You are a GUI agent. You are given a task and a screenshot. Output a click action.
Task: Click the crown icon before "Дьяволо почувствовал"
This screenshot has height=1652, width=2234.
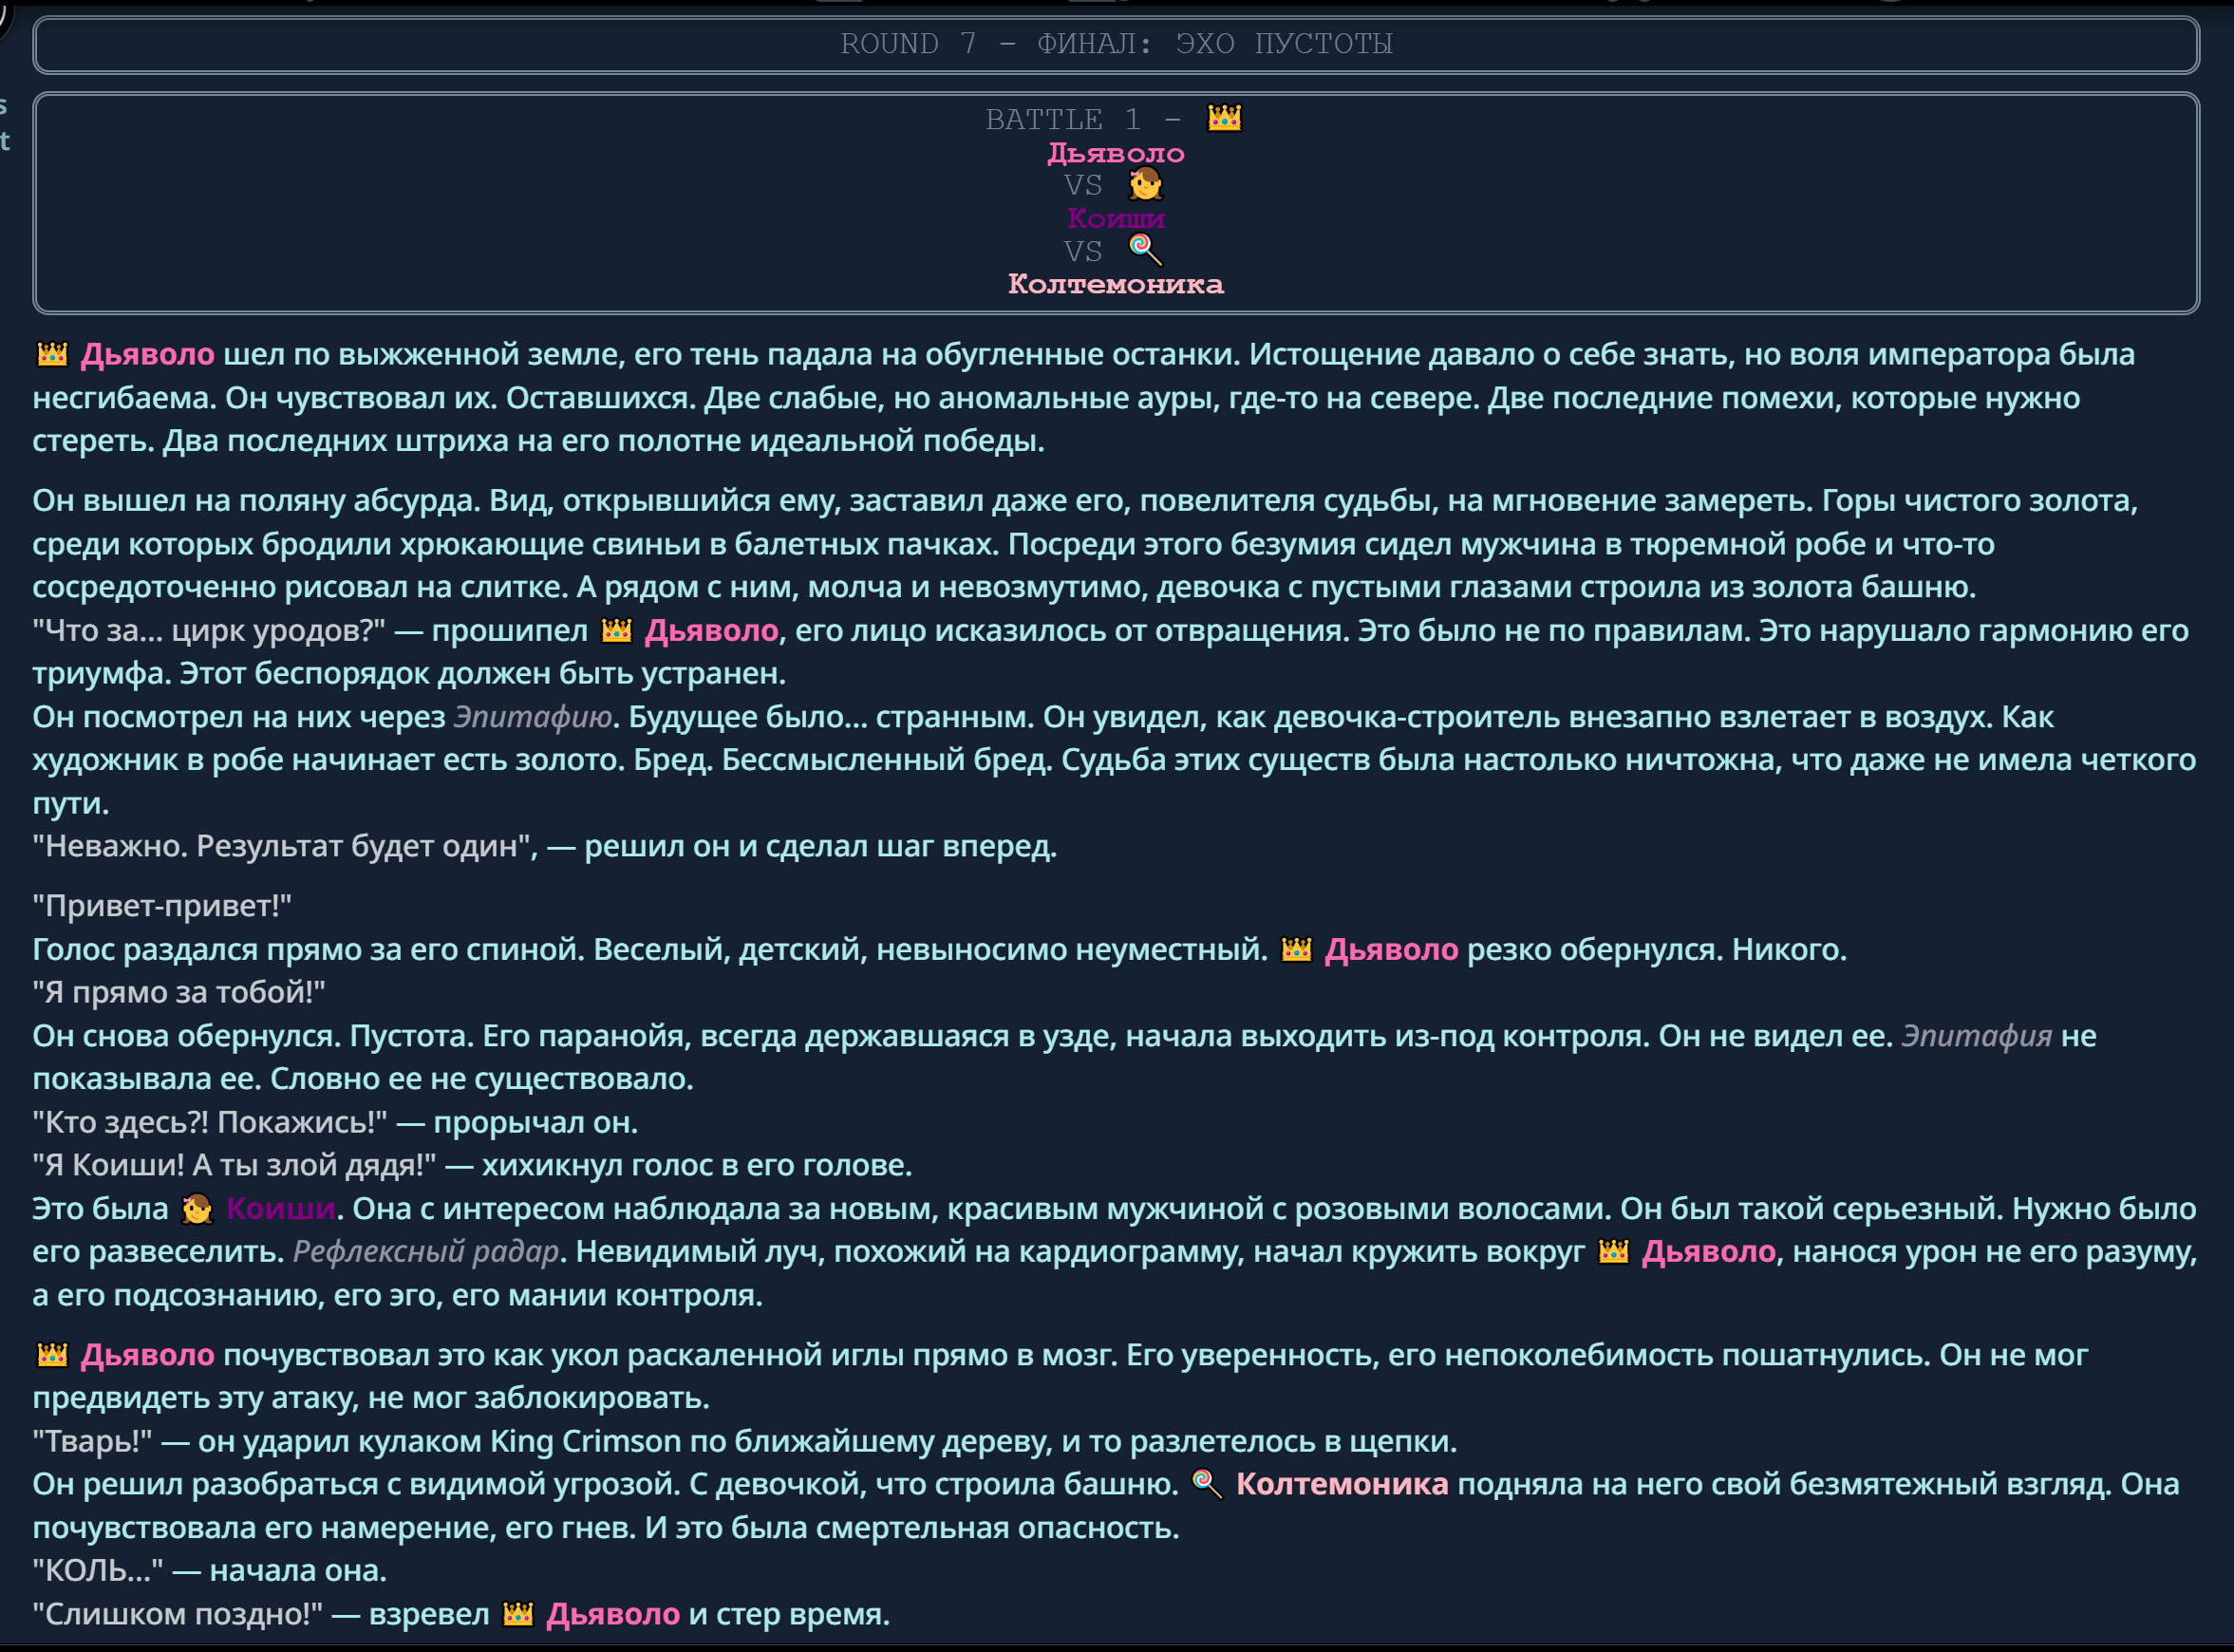[52, 1355]
